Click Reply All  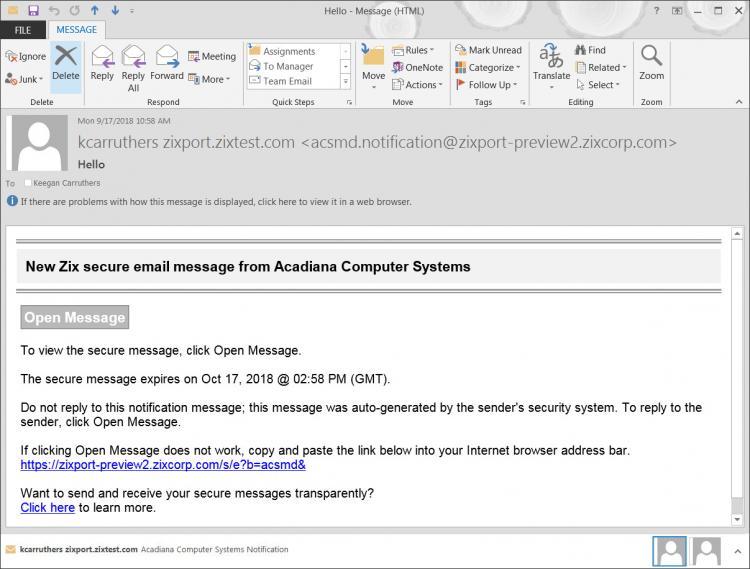(133, 68)
